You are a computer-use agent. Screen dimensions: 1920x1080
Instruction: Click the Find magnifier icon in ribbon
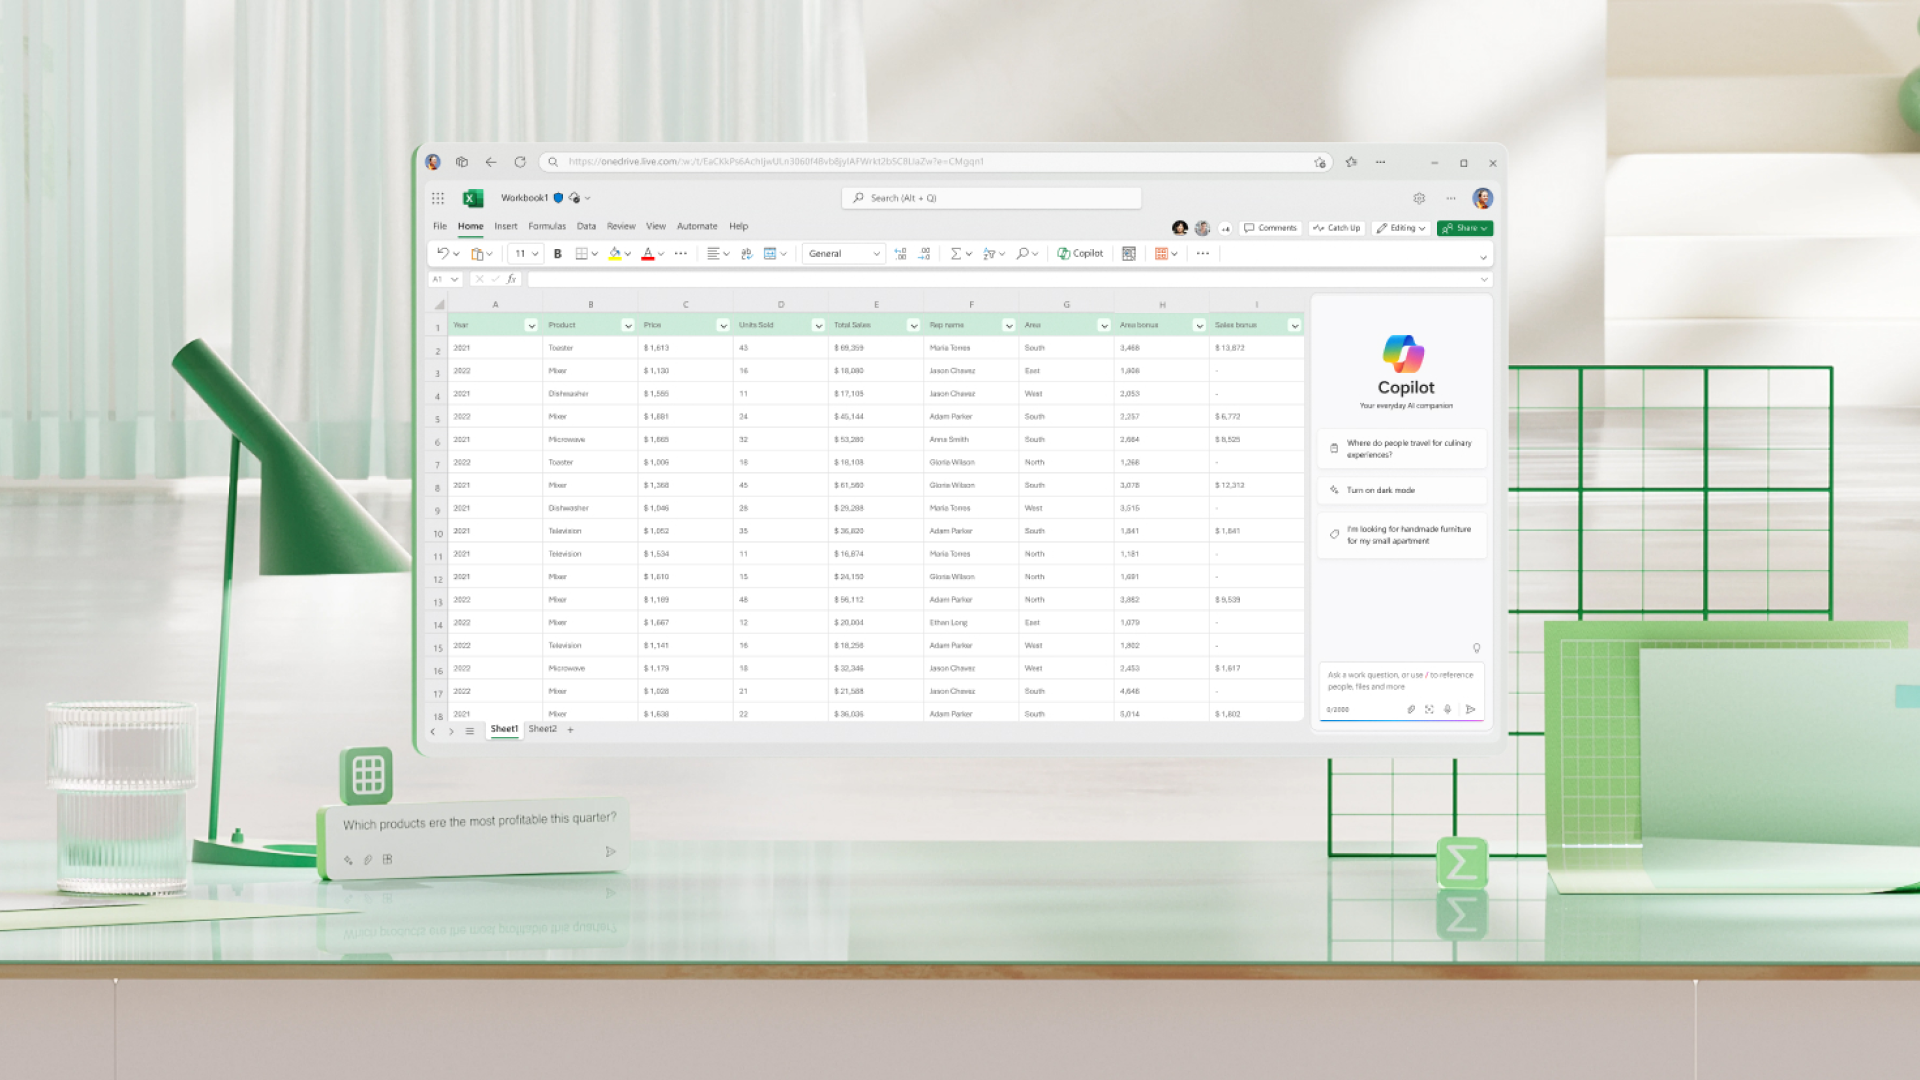[x=1022, y=254]
